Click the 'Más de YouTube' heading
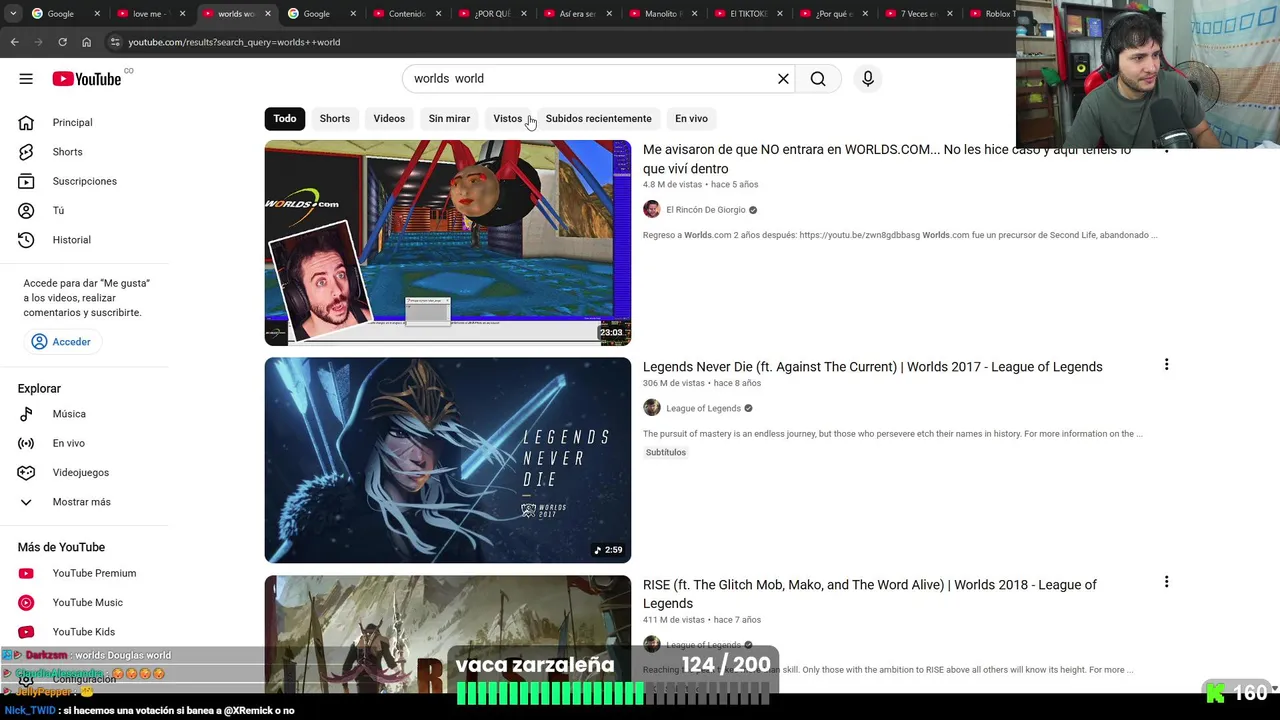 pos(61,547)
